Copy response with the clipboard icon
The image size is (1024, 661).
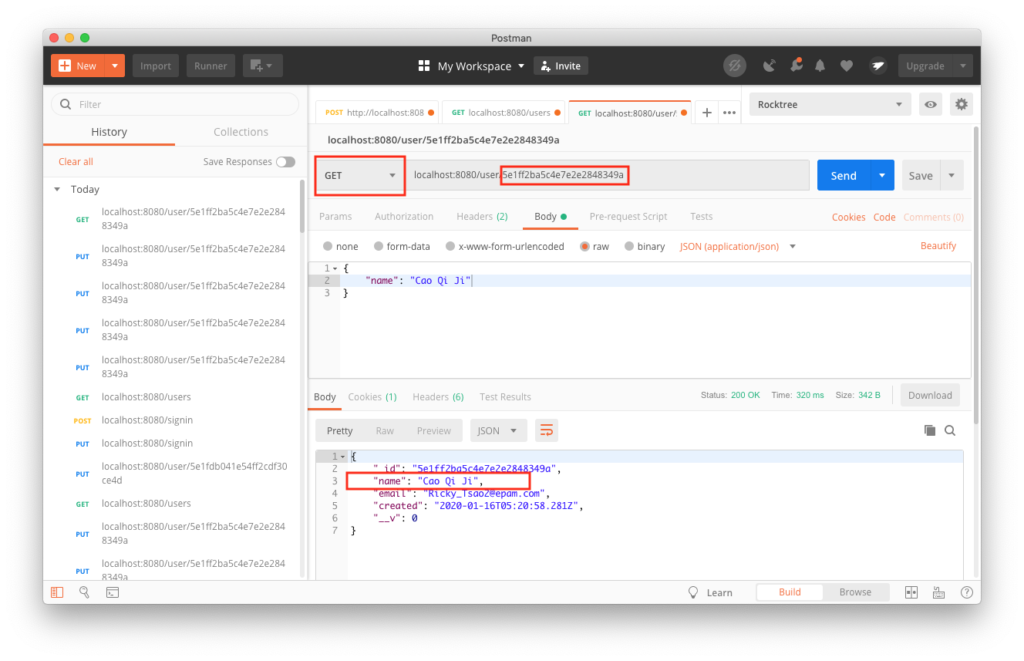click(929, 430)
